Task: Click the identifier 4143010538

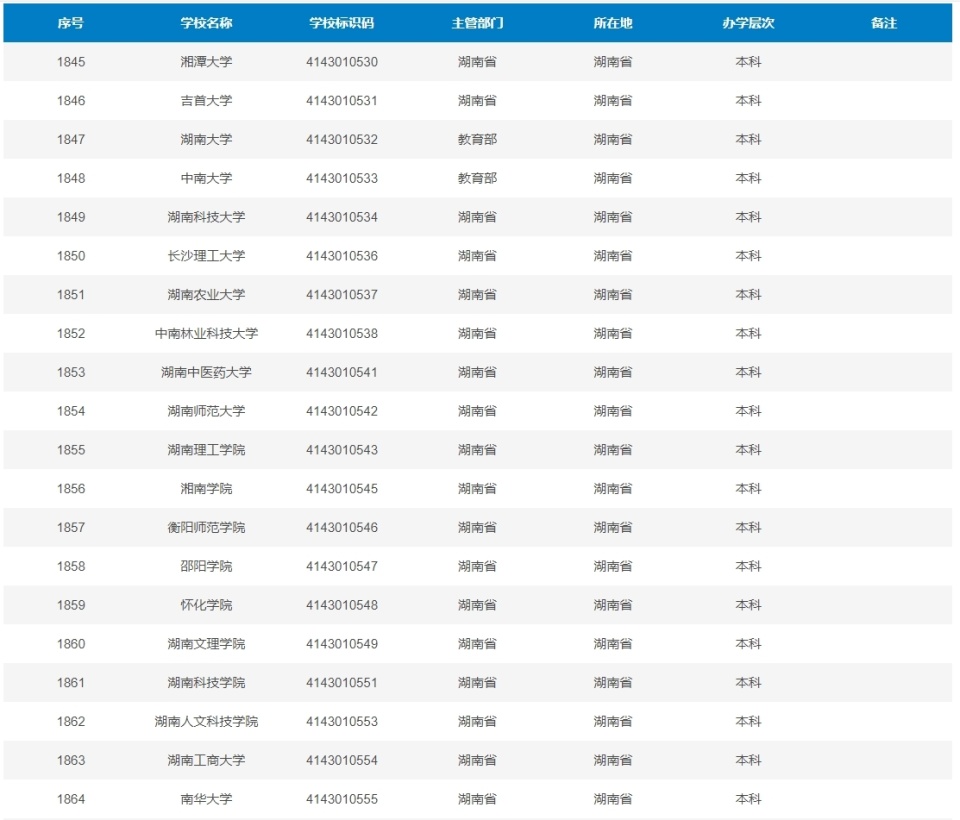Action: (x=342, y=333)
